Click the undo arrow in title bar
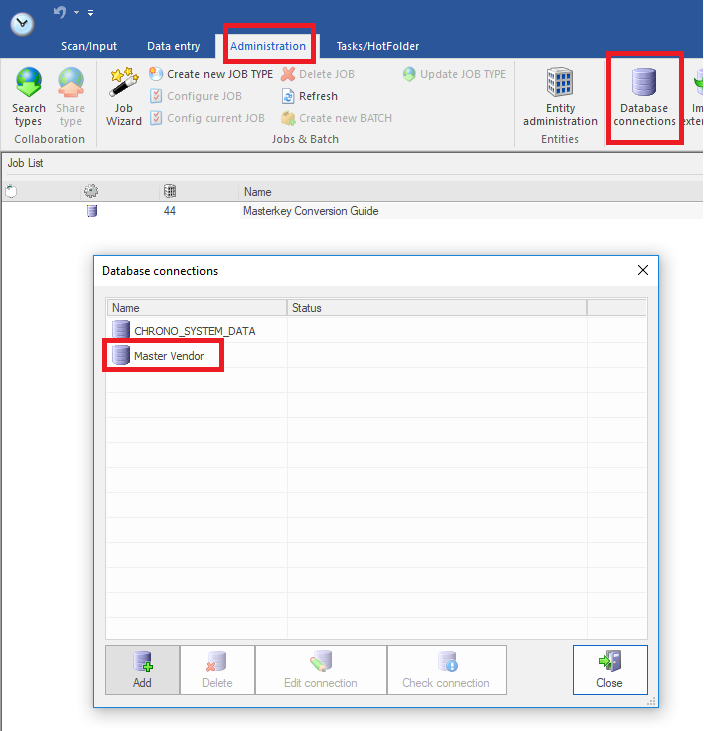 point(60,12)
